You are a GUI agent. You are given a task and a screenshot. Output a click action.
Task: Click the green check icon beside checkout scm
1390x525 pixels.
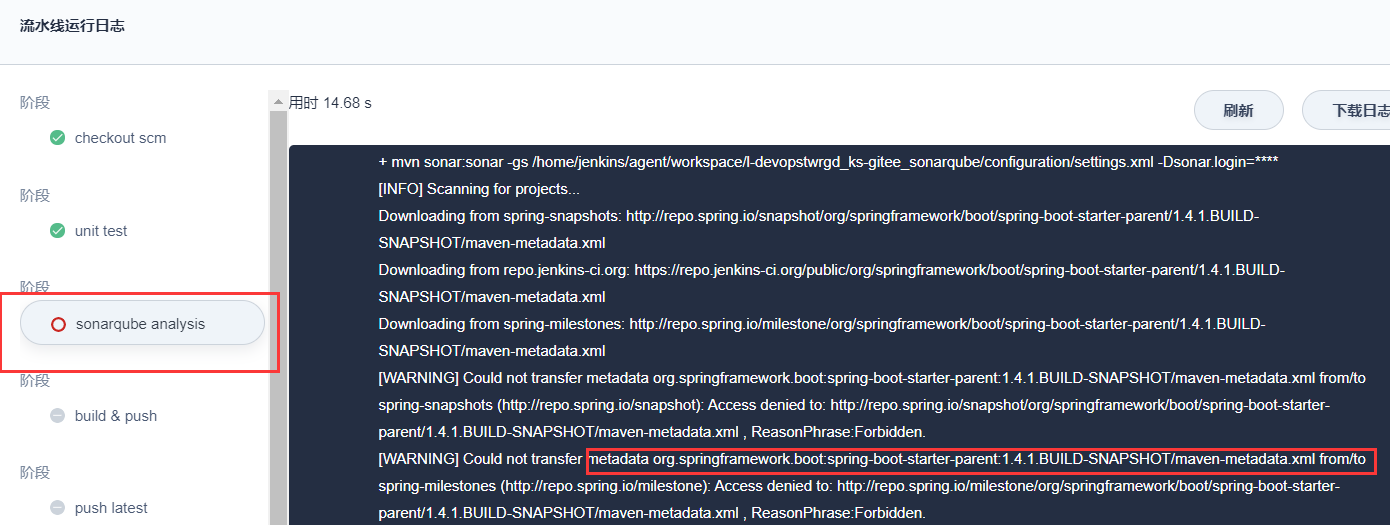(58, 138)
